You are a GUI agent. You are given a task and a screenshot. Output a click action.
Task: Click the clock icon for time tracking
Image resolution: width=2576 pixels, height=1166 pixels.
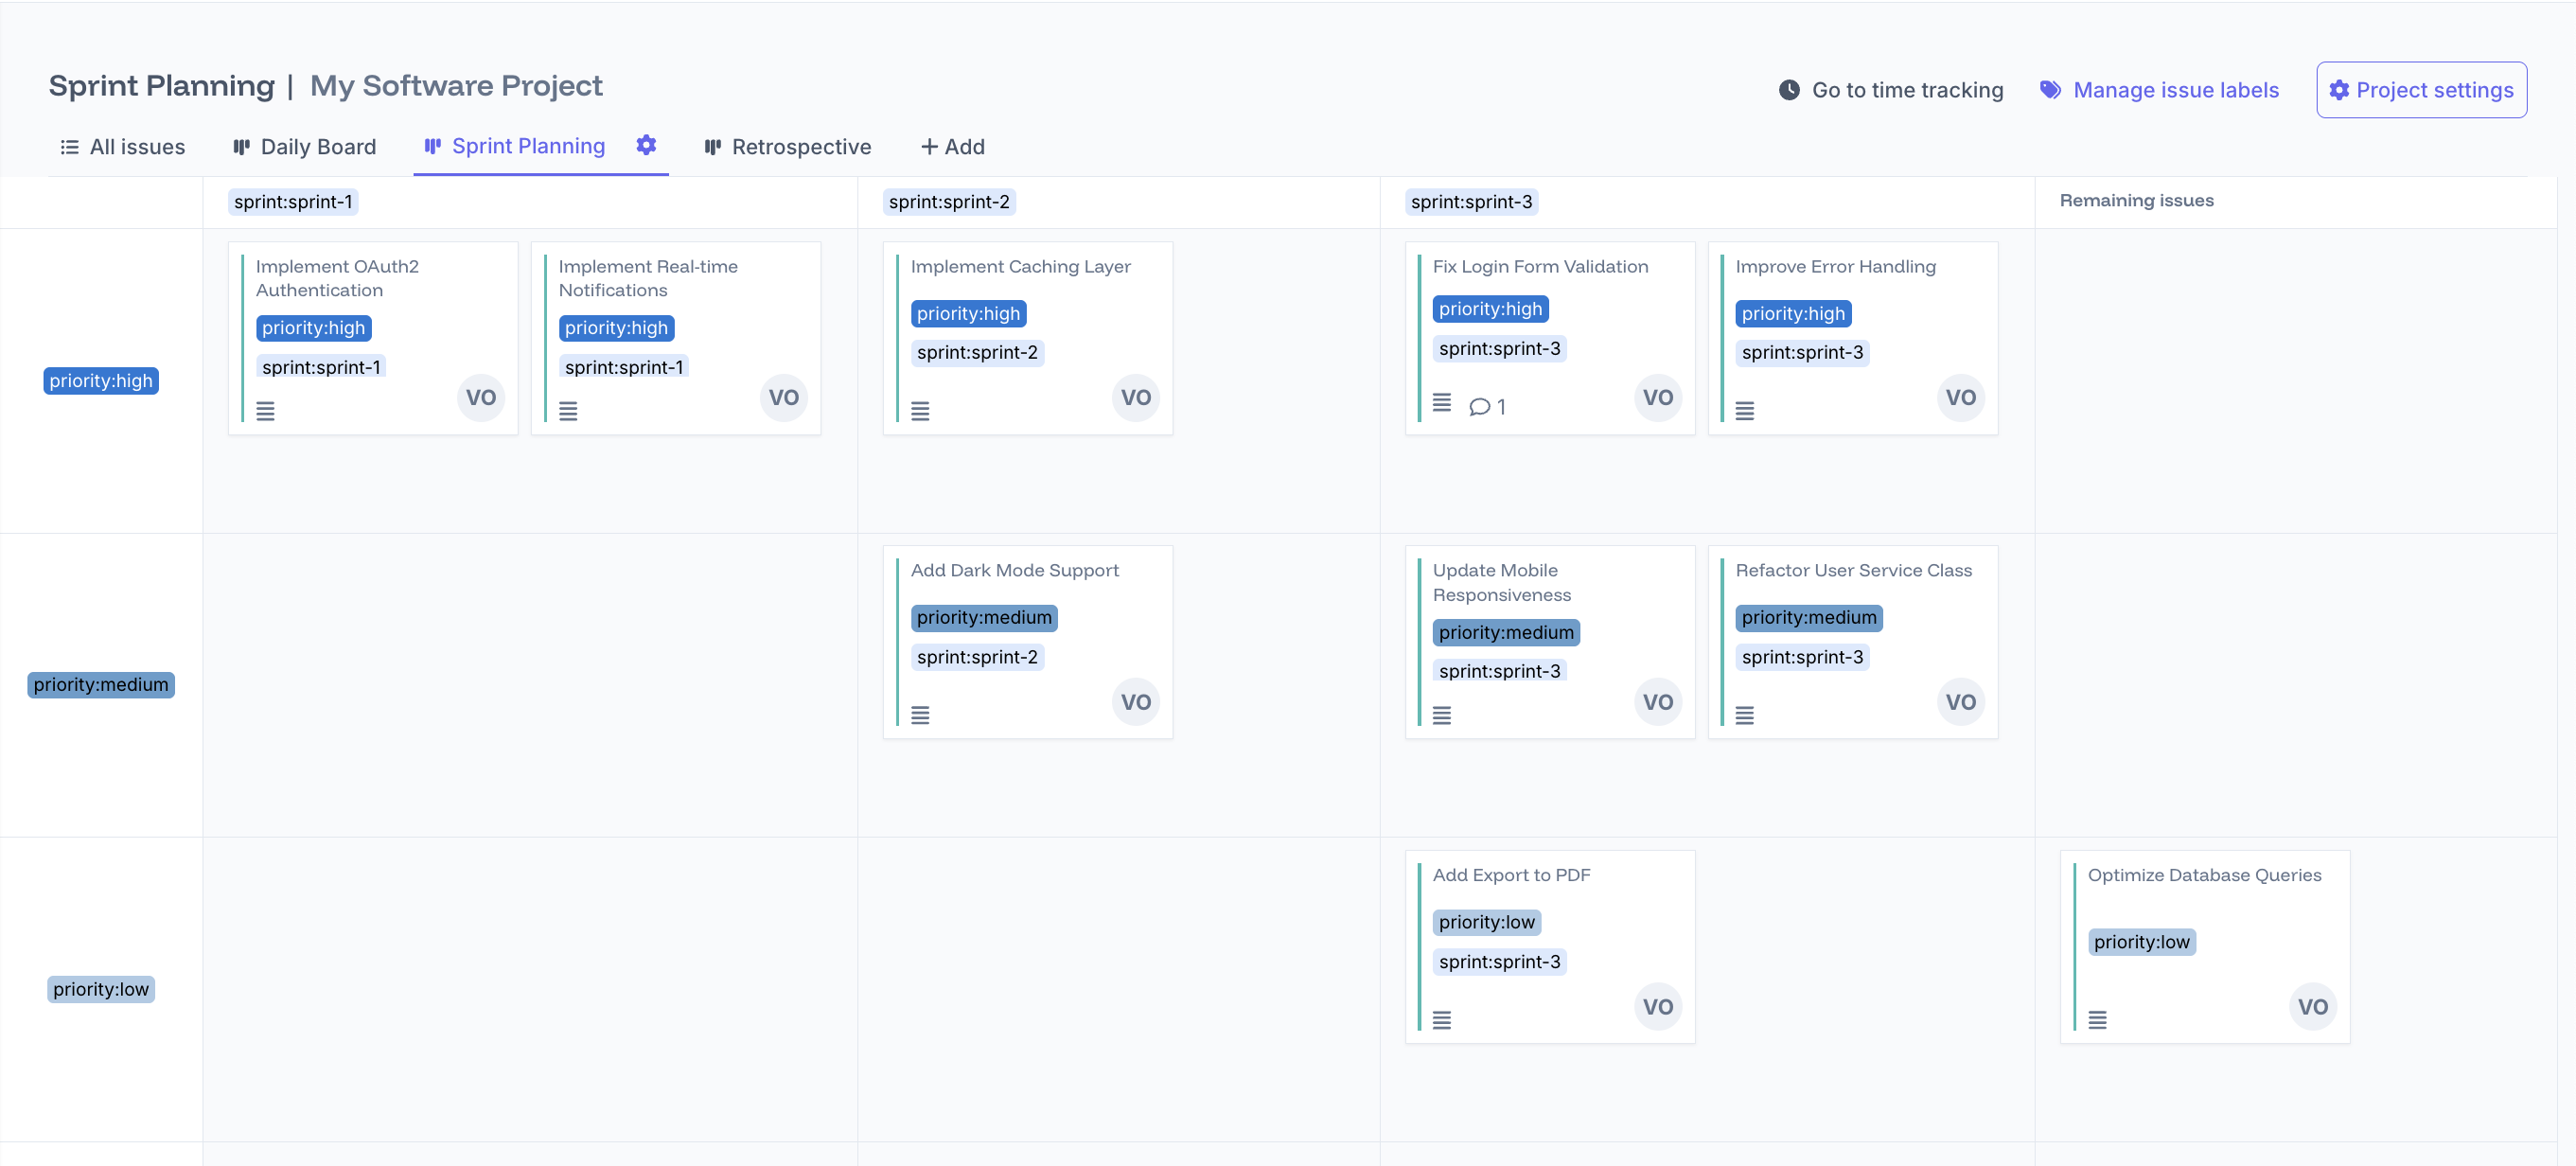(x=1789, y=90)
